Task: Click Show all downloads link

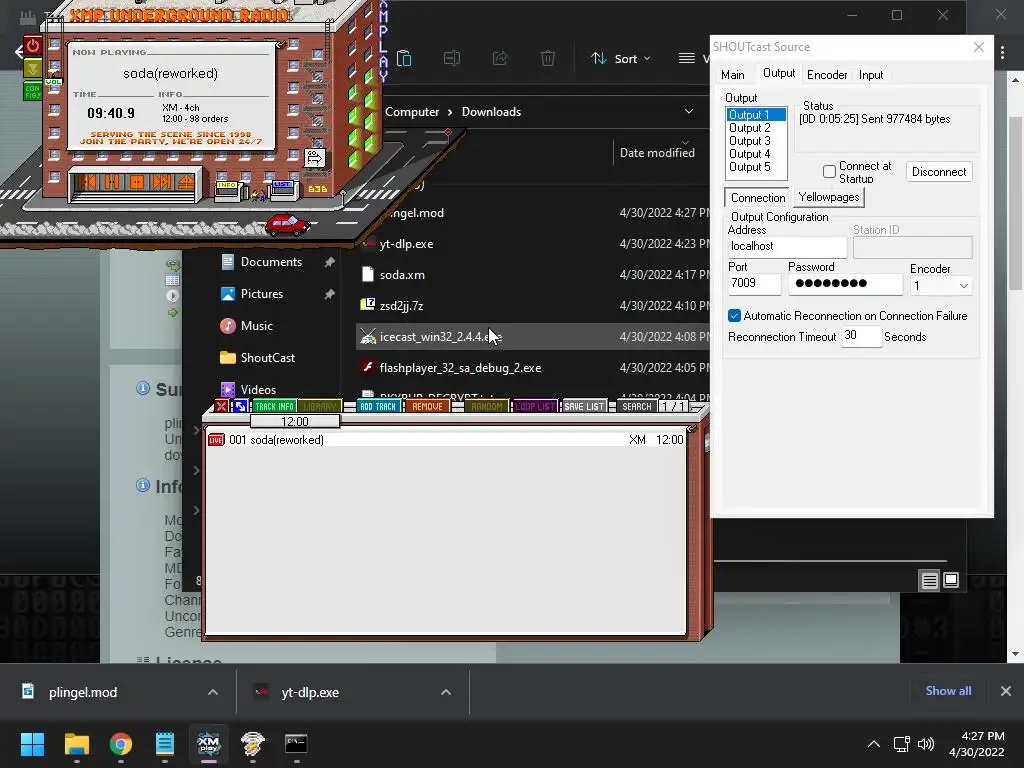Action: [948, 691]
